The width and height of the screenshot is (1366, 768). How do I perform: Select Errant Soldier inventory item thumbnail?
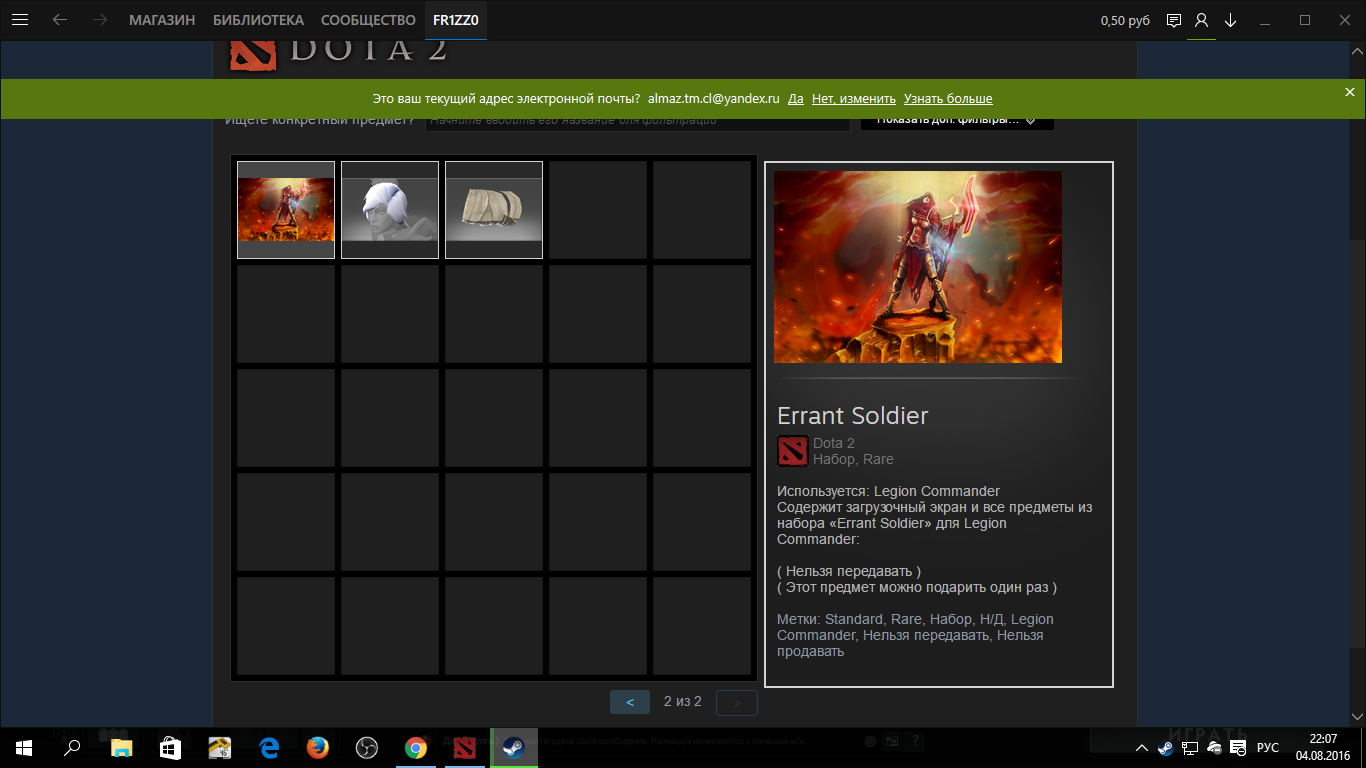coord(286,210)
